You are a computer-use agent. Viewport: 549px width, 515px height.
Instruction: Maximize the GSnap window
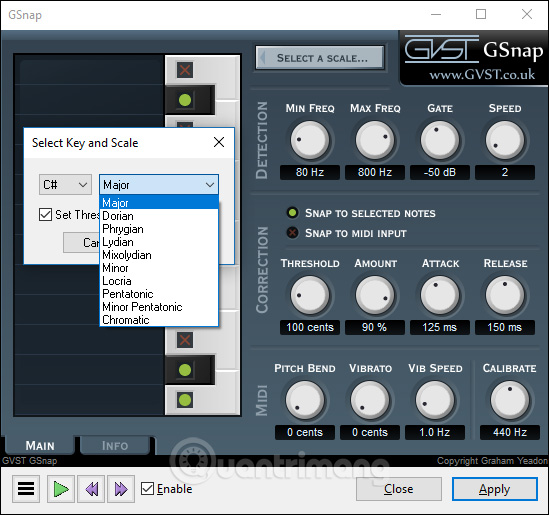tap(481, 14)
